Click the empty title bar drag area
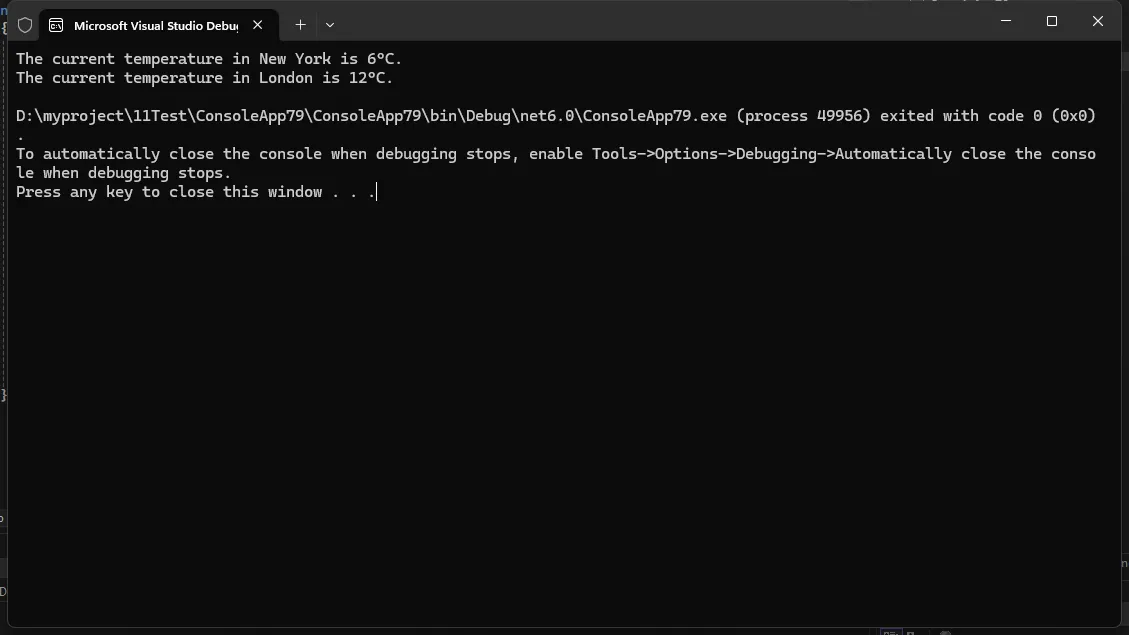1129x635 pixels. point(650,22)
